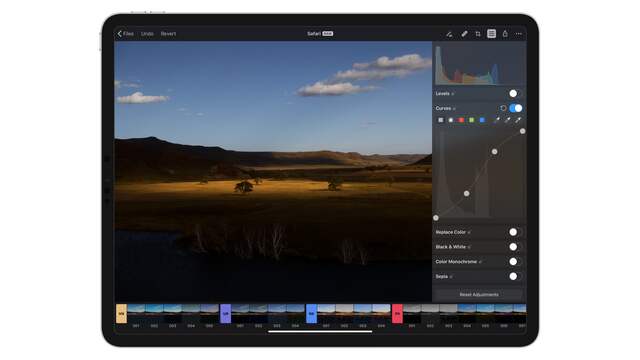Open the ML auto-enhance wand tool
Screen dimensions: 640x360
pyautogui.click(x=449, y=34)
